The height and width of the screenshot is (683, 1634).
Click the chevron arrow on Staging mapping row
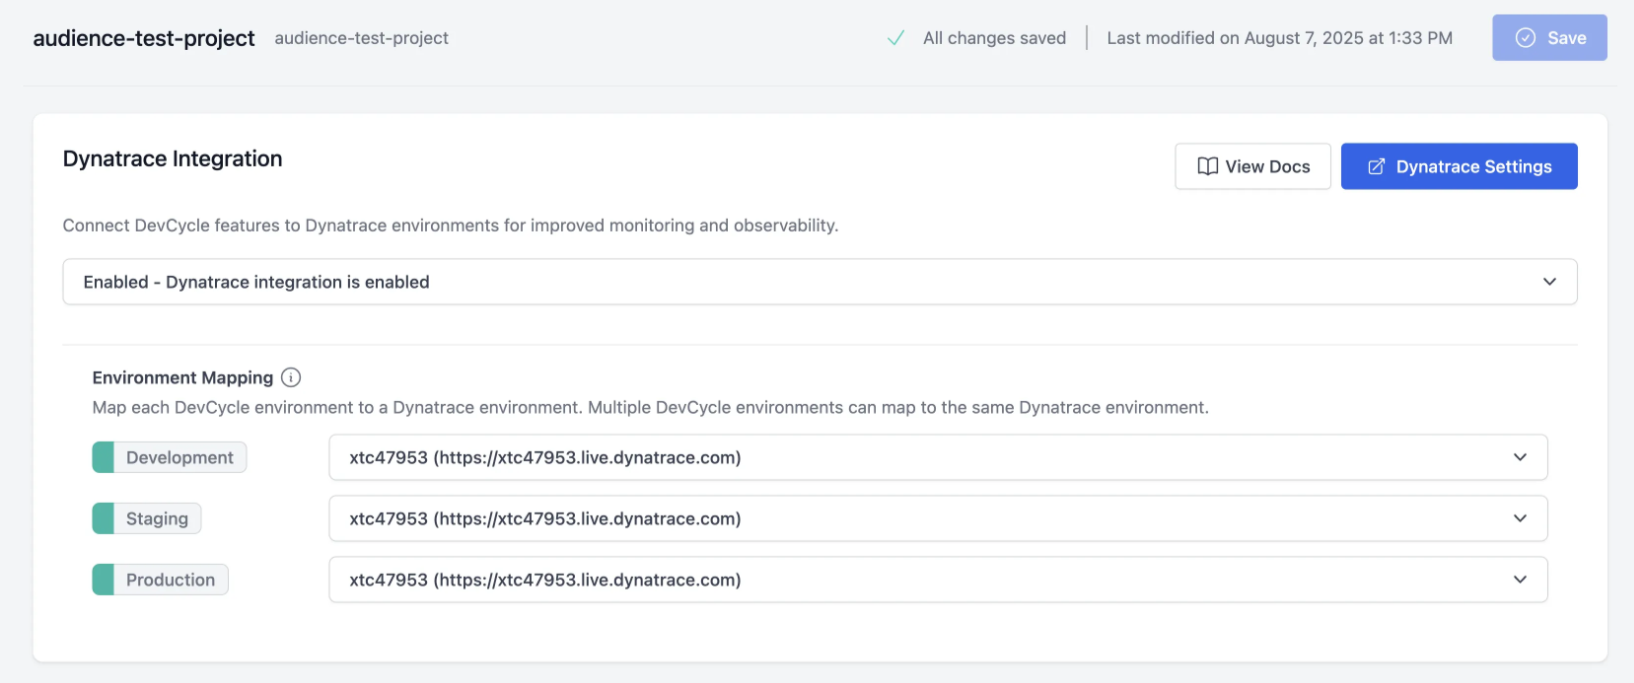[x=1519, y=518]
